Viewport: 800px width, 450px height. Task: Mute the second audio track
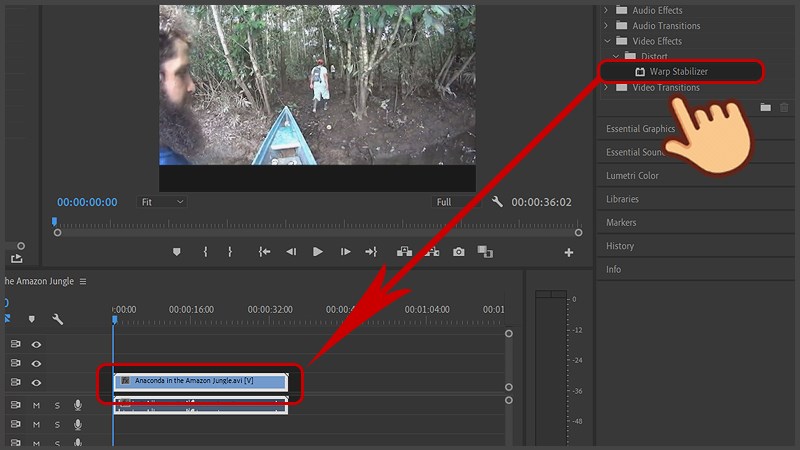pyautogui.click(x=36, y=424)
